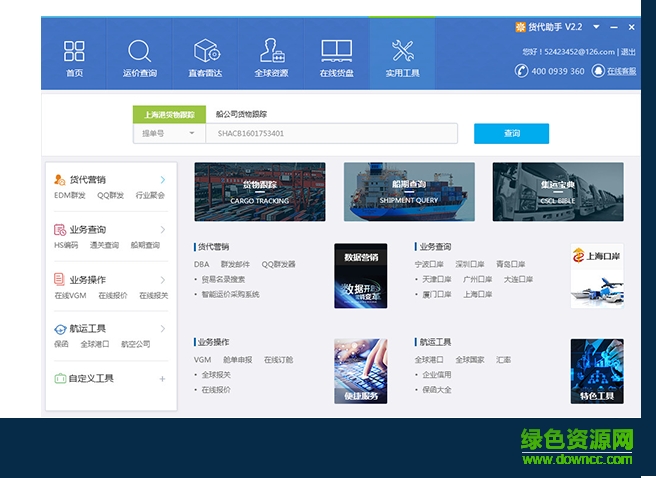Viewport: 656px width, 478px height.
Task: Expand the 业务查询 sidebar section arrow
Action: click(x=163, y=230)
